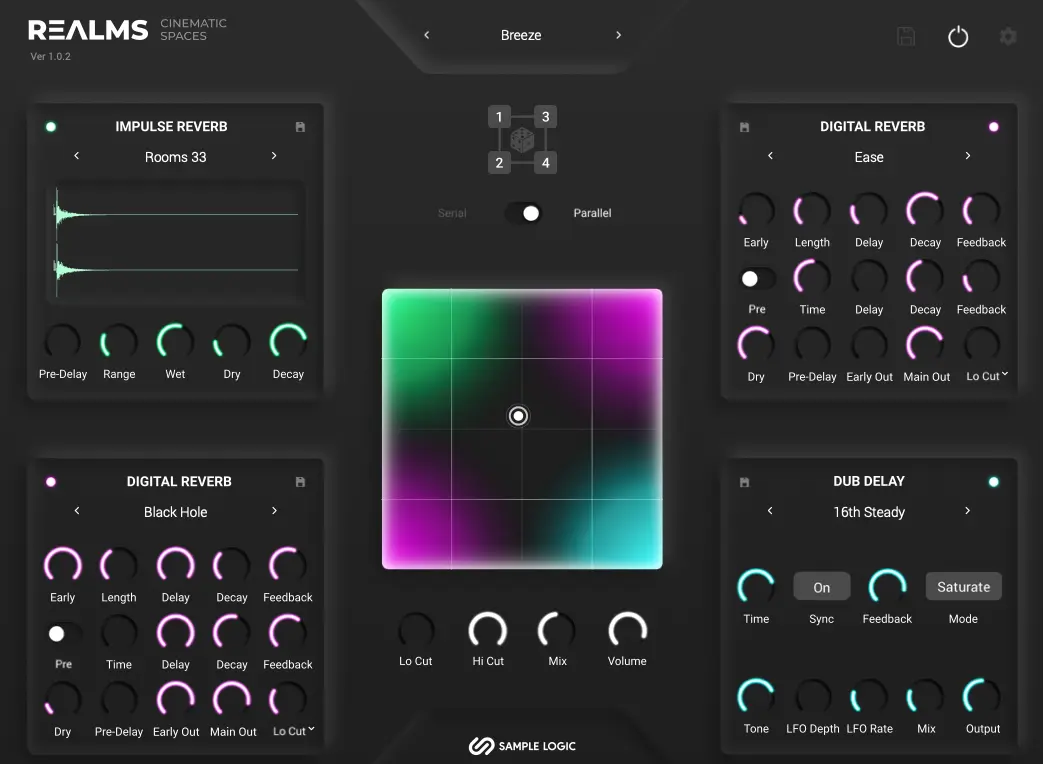
Task: Click Main Out knob in Ease reverb
Action: click(x=925, y=345)
